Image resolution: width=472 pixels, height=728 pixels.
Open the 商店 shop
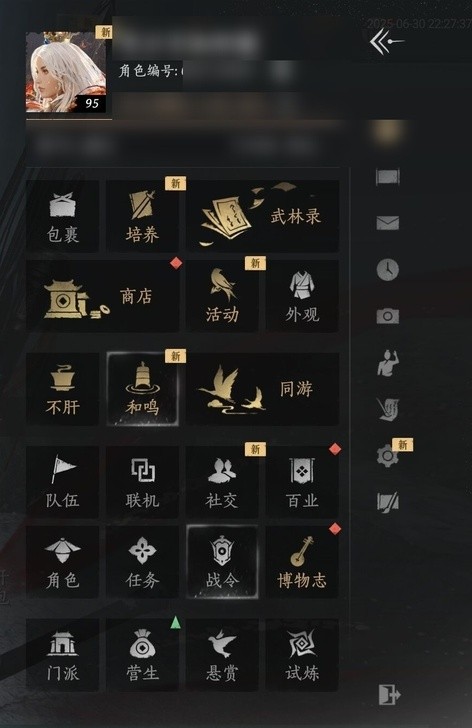(103, 296)
